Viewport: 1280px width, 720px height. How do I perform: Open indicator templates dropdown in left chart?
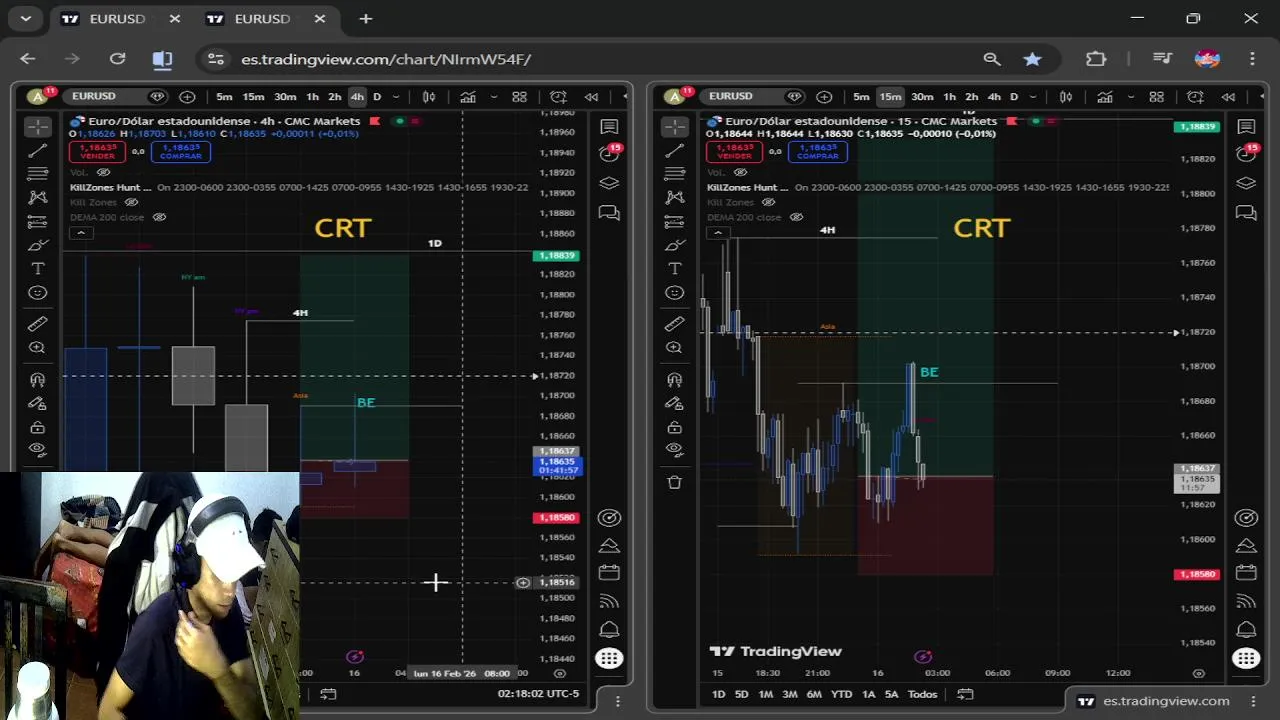coord(493,97)
